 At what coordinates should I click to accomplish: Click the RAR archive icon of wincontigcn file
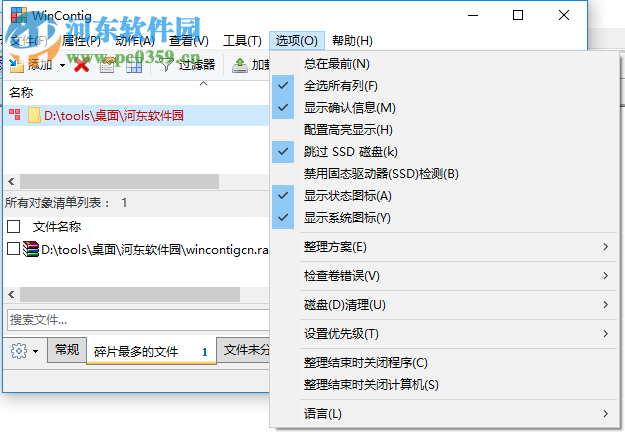pos(30,249)
